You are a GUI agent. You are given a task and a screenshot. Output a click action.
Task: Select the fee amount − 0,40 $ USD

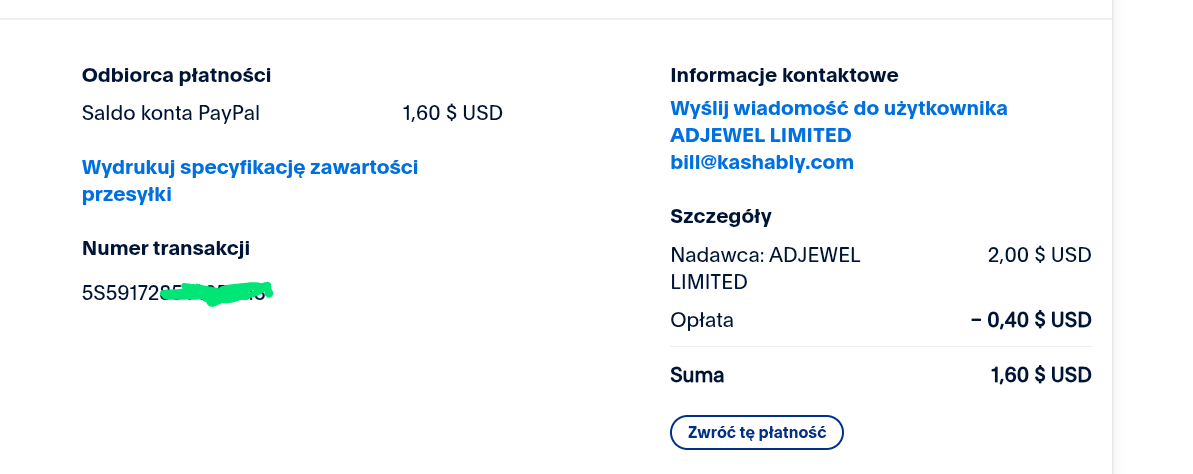point(1030,320)
